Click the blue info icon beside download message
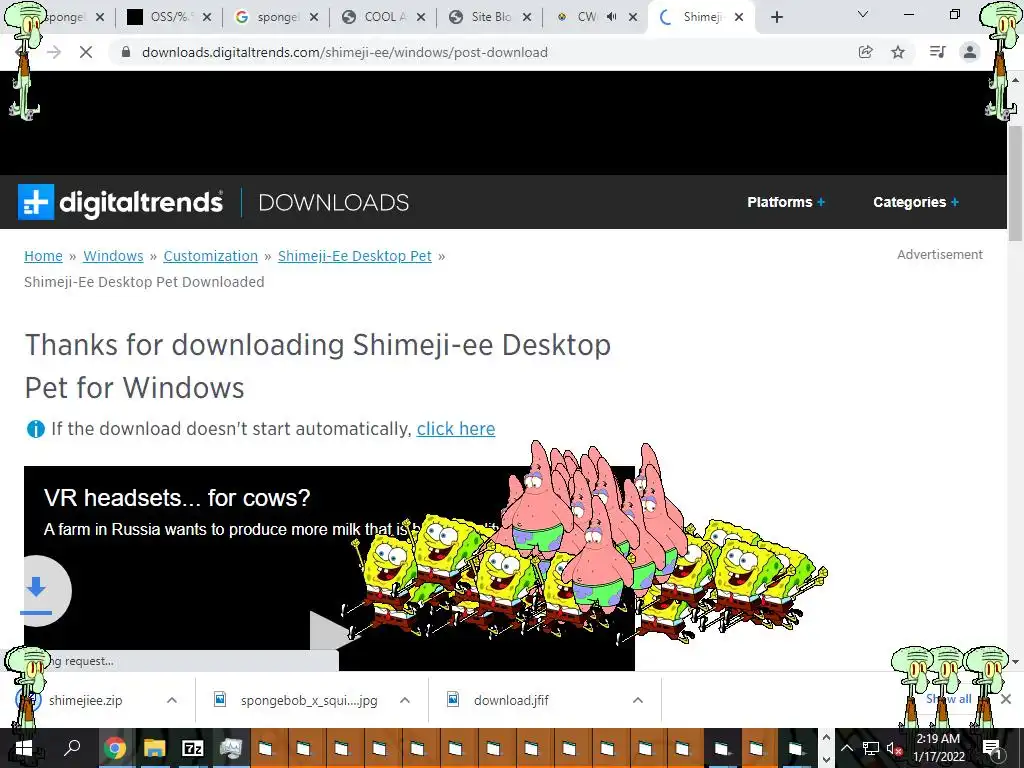This screenshot has height=768, width=1024. [x=35, y=429]
